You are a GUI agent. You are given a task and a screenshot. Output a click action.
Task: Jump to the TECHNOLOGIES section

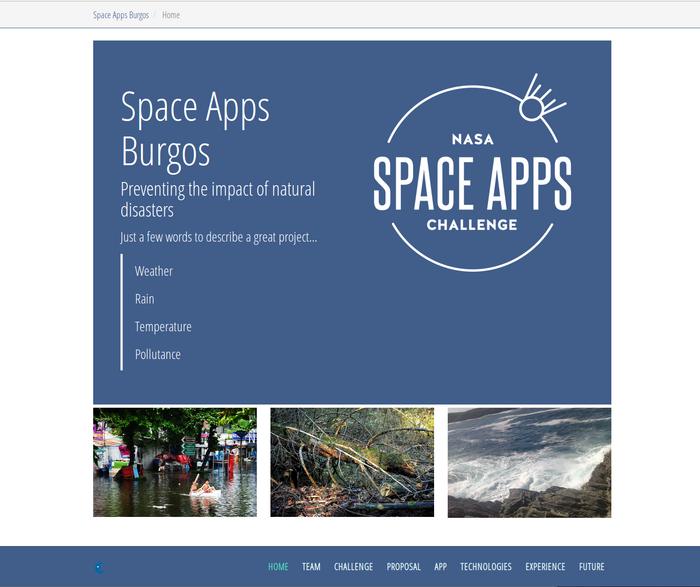point(485,567)
